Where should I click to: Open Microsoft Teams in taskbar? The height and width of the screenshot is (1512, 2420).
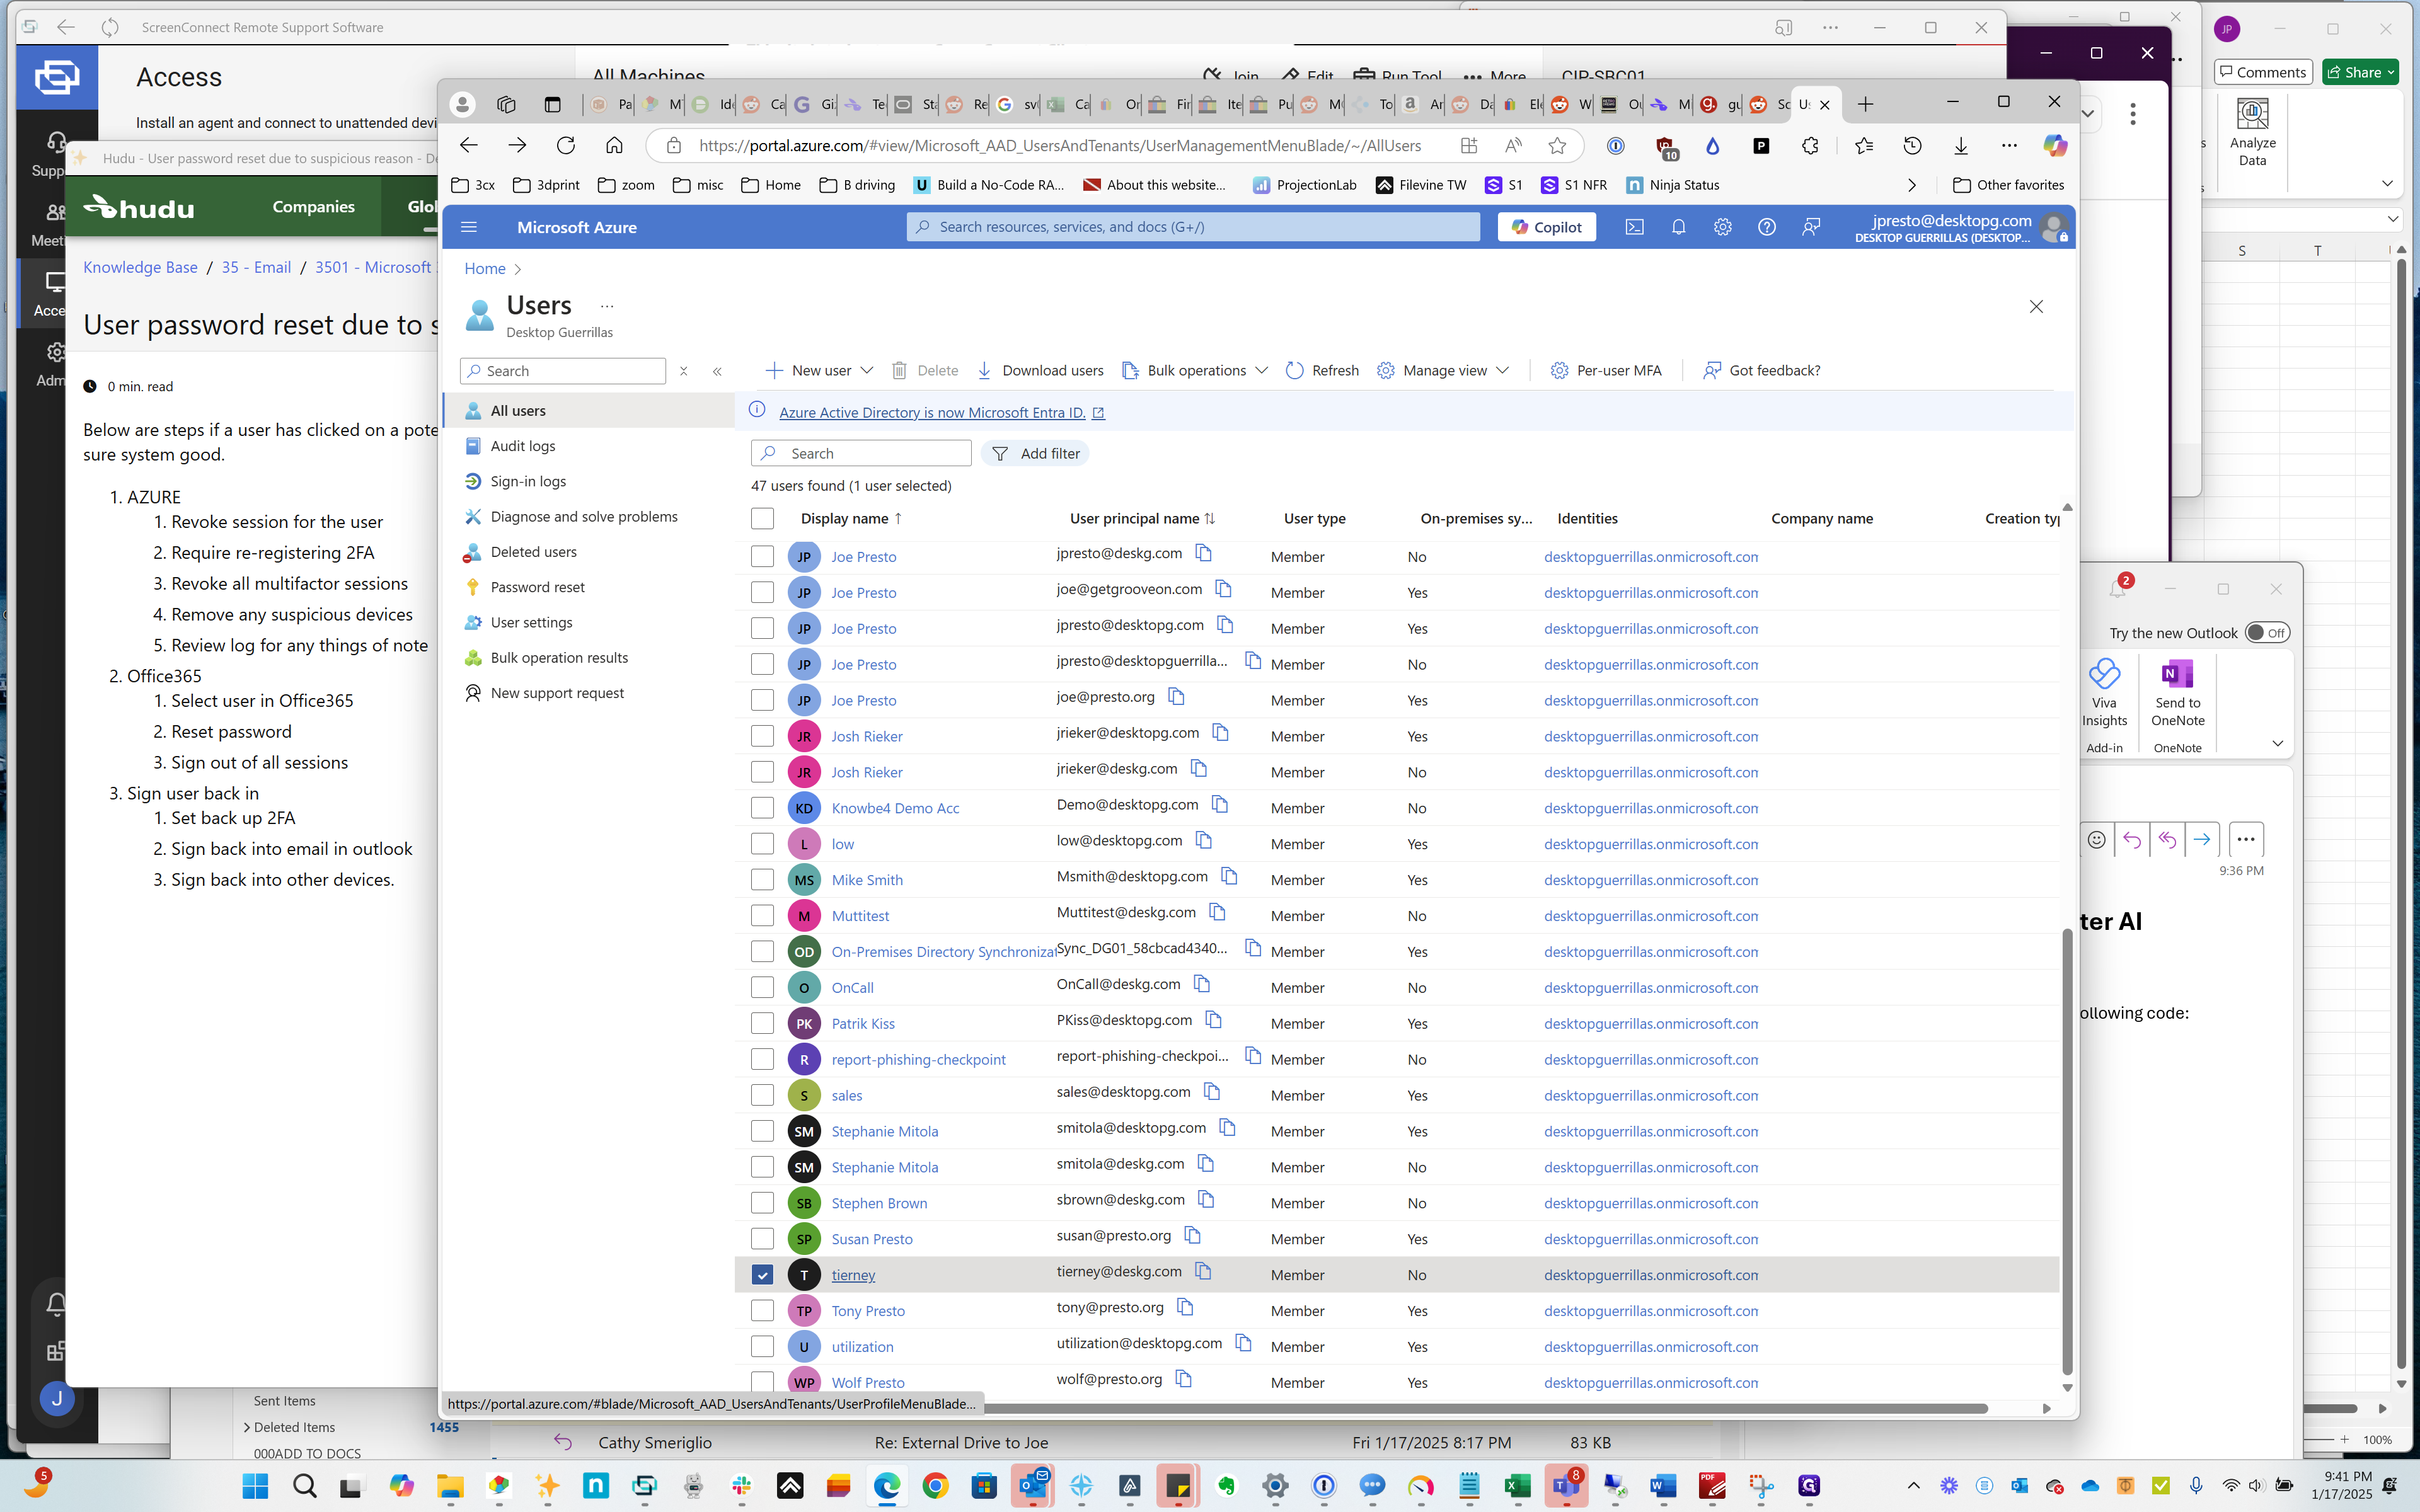(x=1566, y=1486)
